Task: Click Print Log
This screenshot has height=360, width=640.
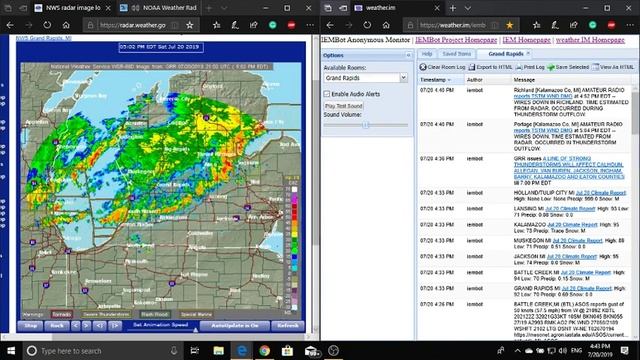Action: [530, 67]
